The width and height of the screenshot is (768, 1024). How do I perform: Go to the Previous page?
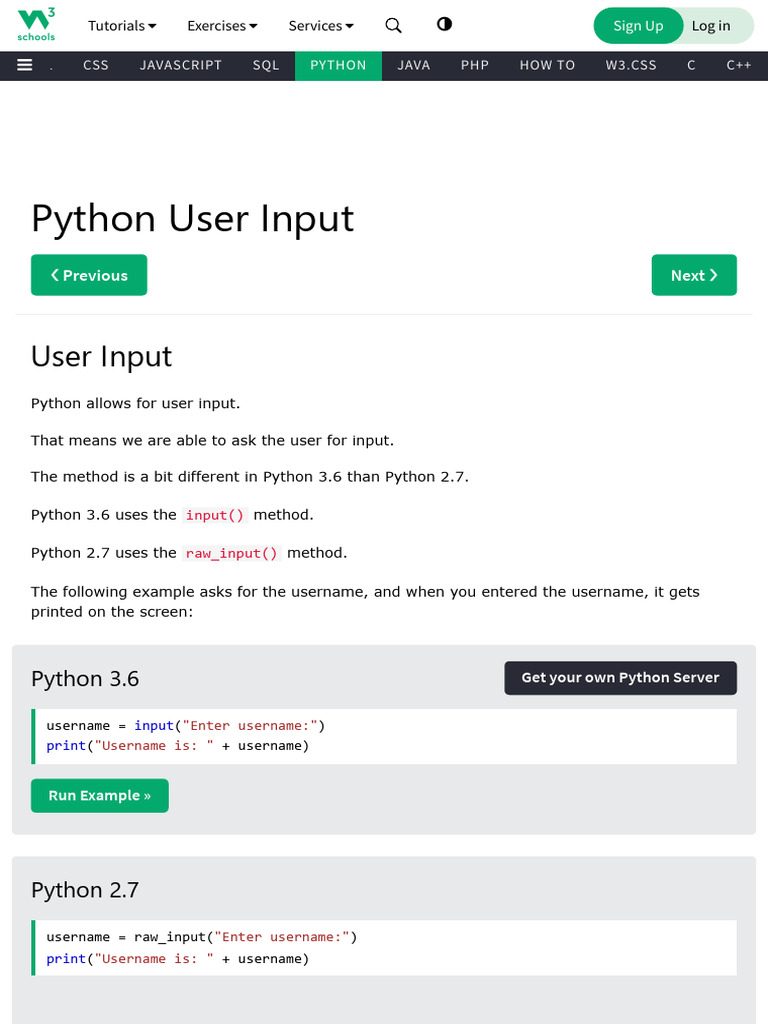(x=89, y=275)
